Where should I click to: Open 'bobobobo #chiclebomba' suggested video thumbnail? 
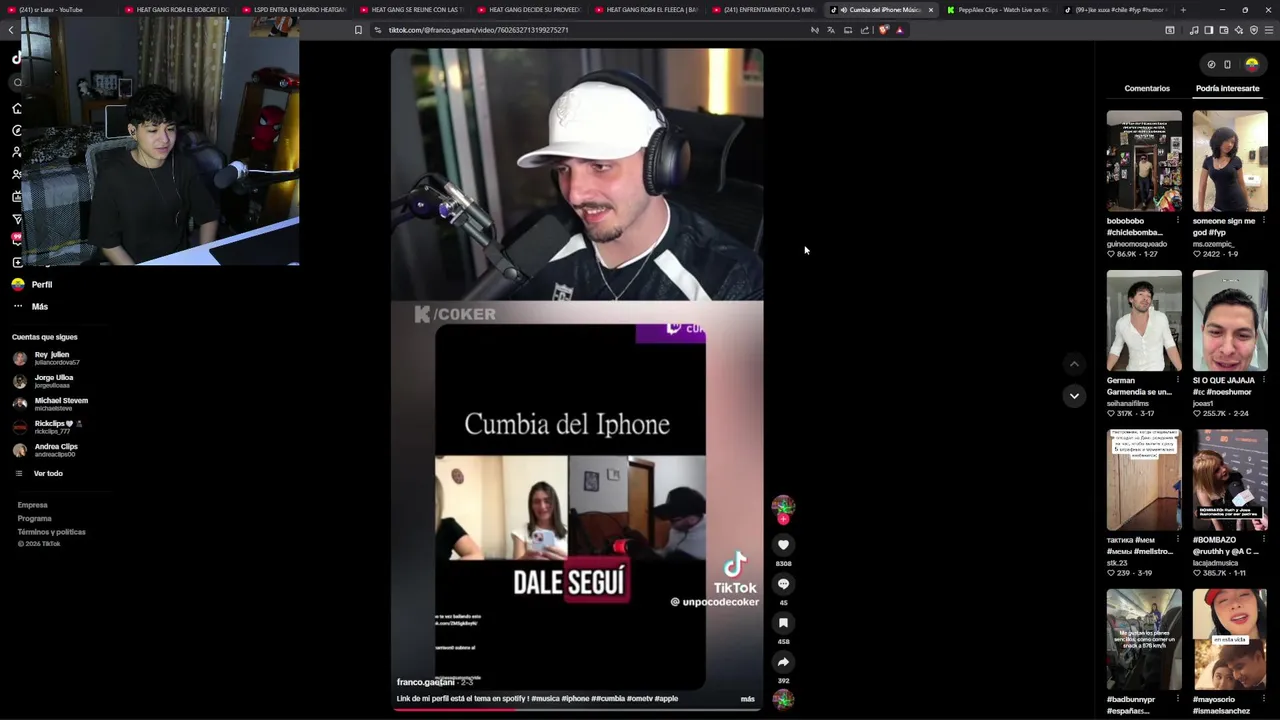tap(1144, 161)
